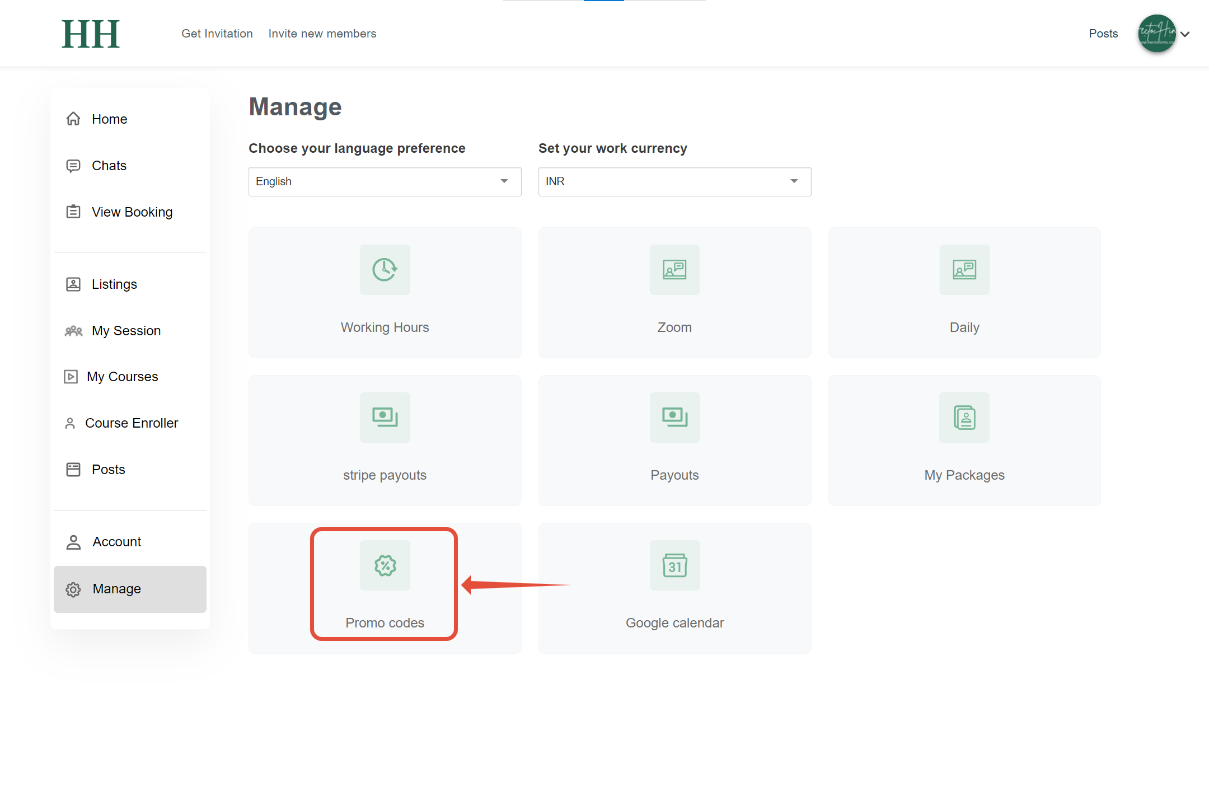Click the Get Invitation link
This screenshot has width=1209, height=806.
[217, 34]
